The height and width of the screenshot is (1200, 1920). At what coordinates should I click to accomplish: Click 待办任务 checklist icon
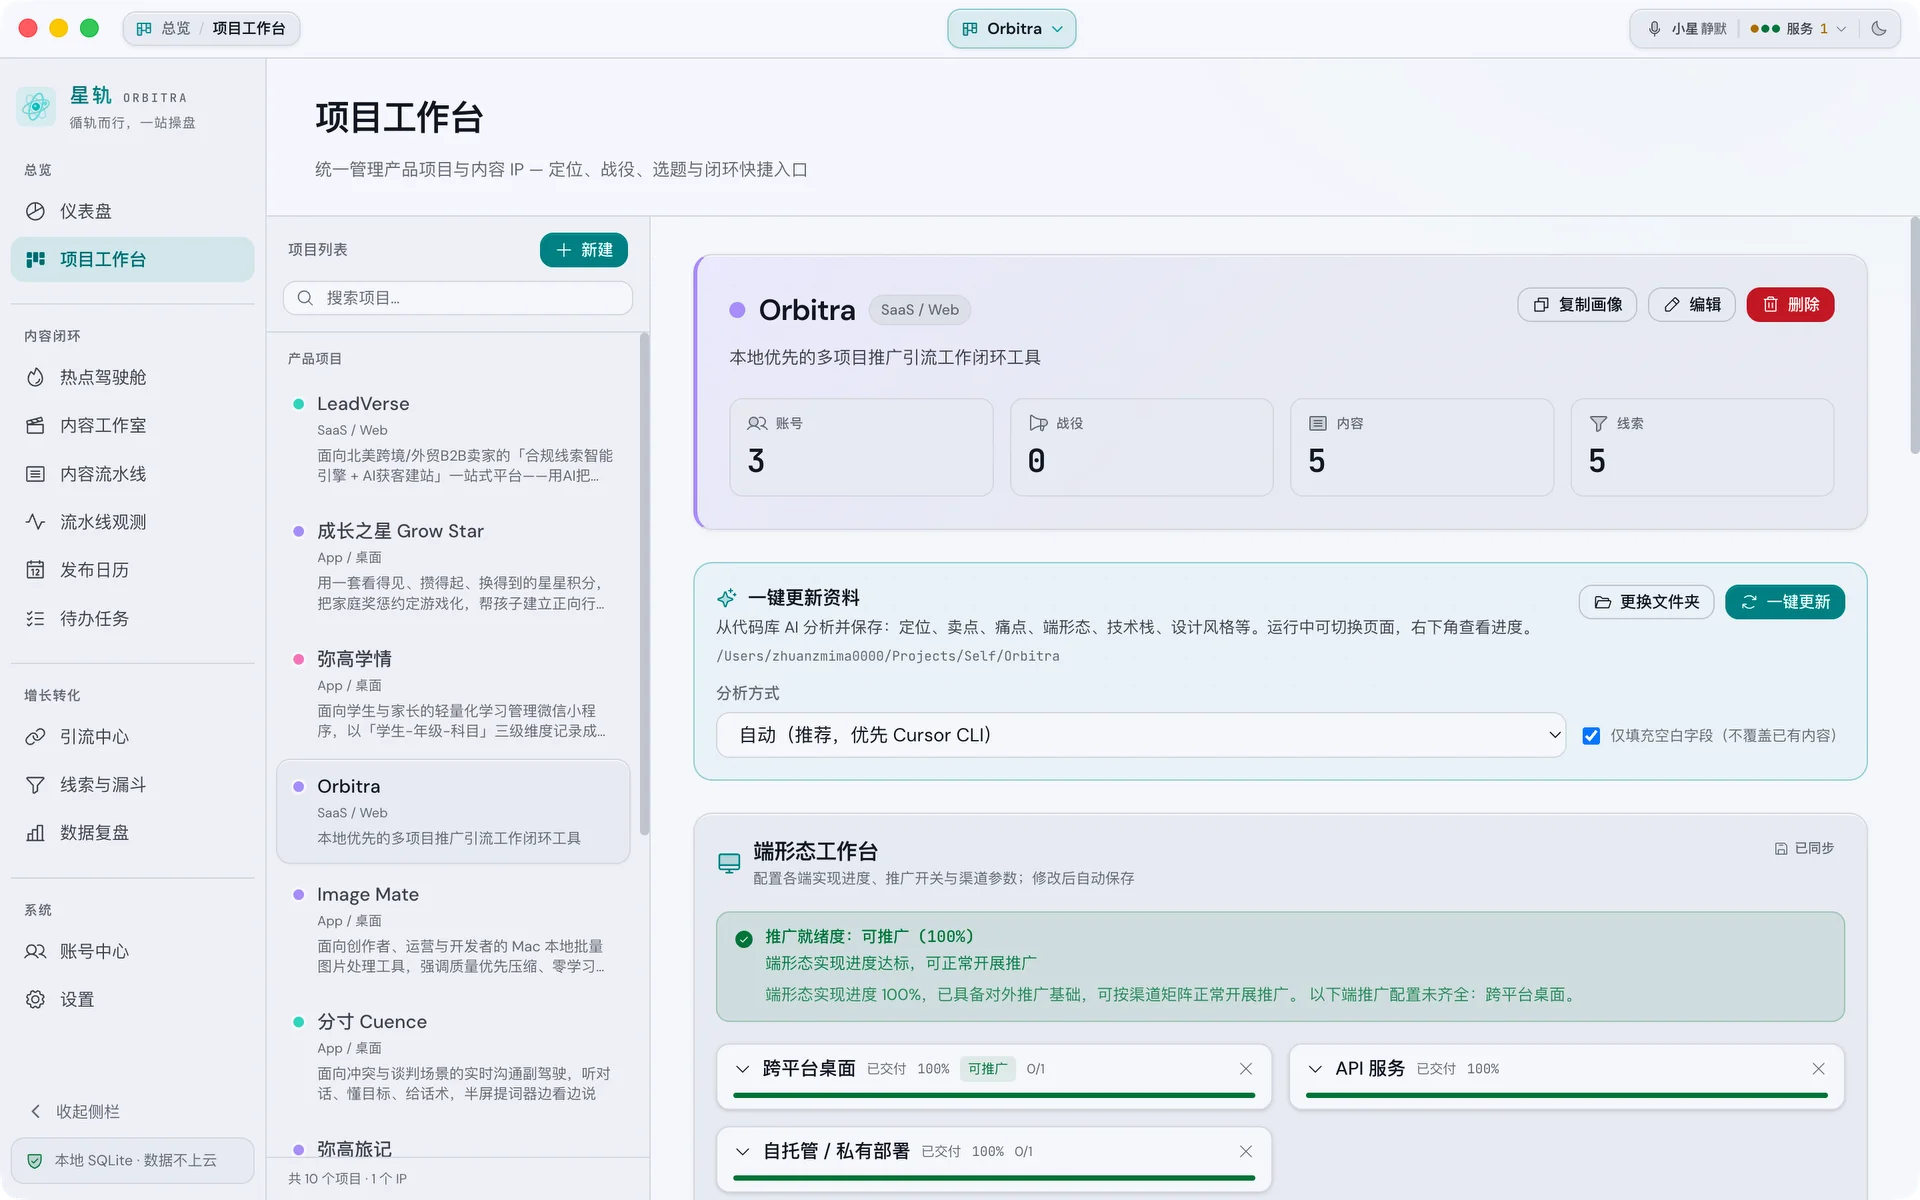click(x=35, y=618)
